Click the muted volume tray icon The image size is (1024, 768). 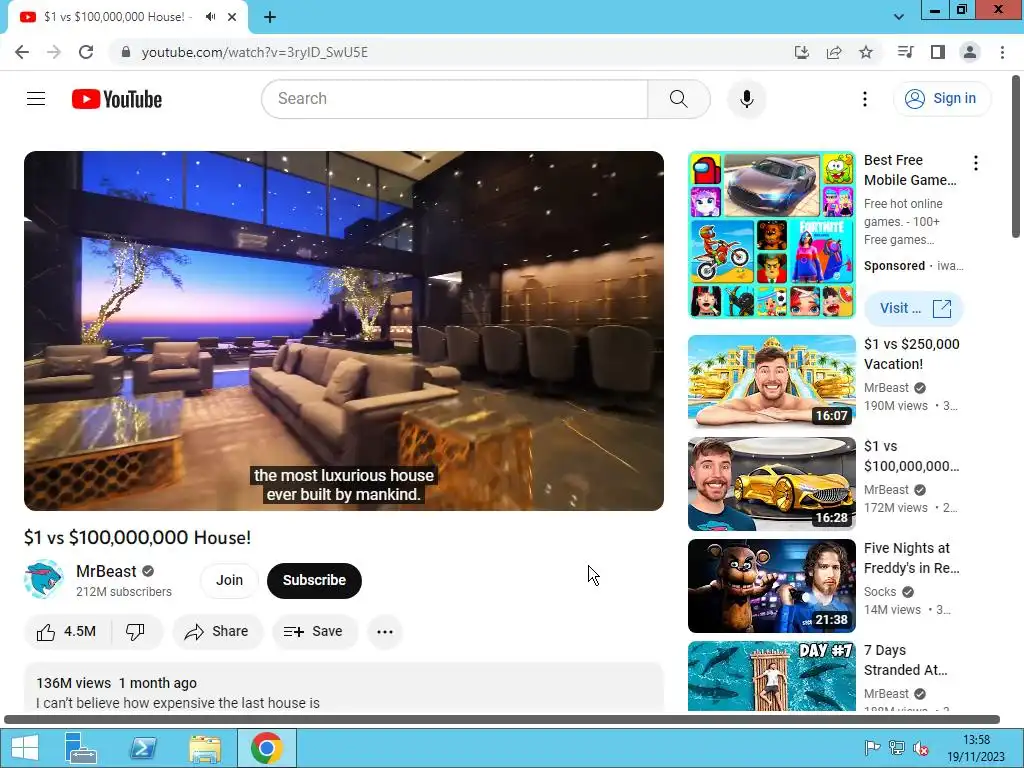(921, 748)
